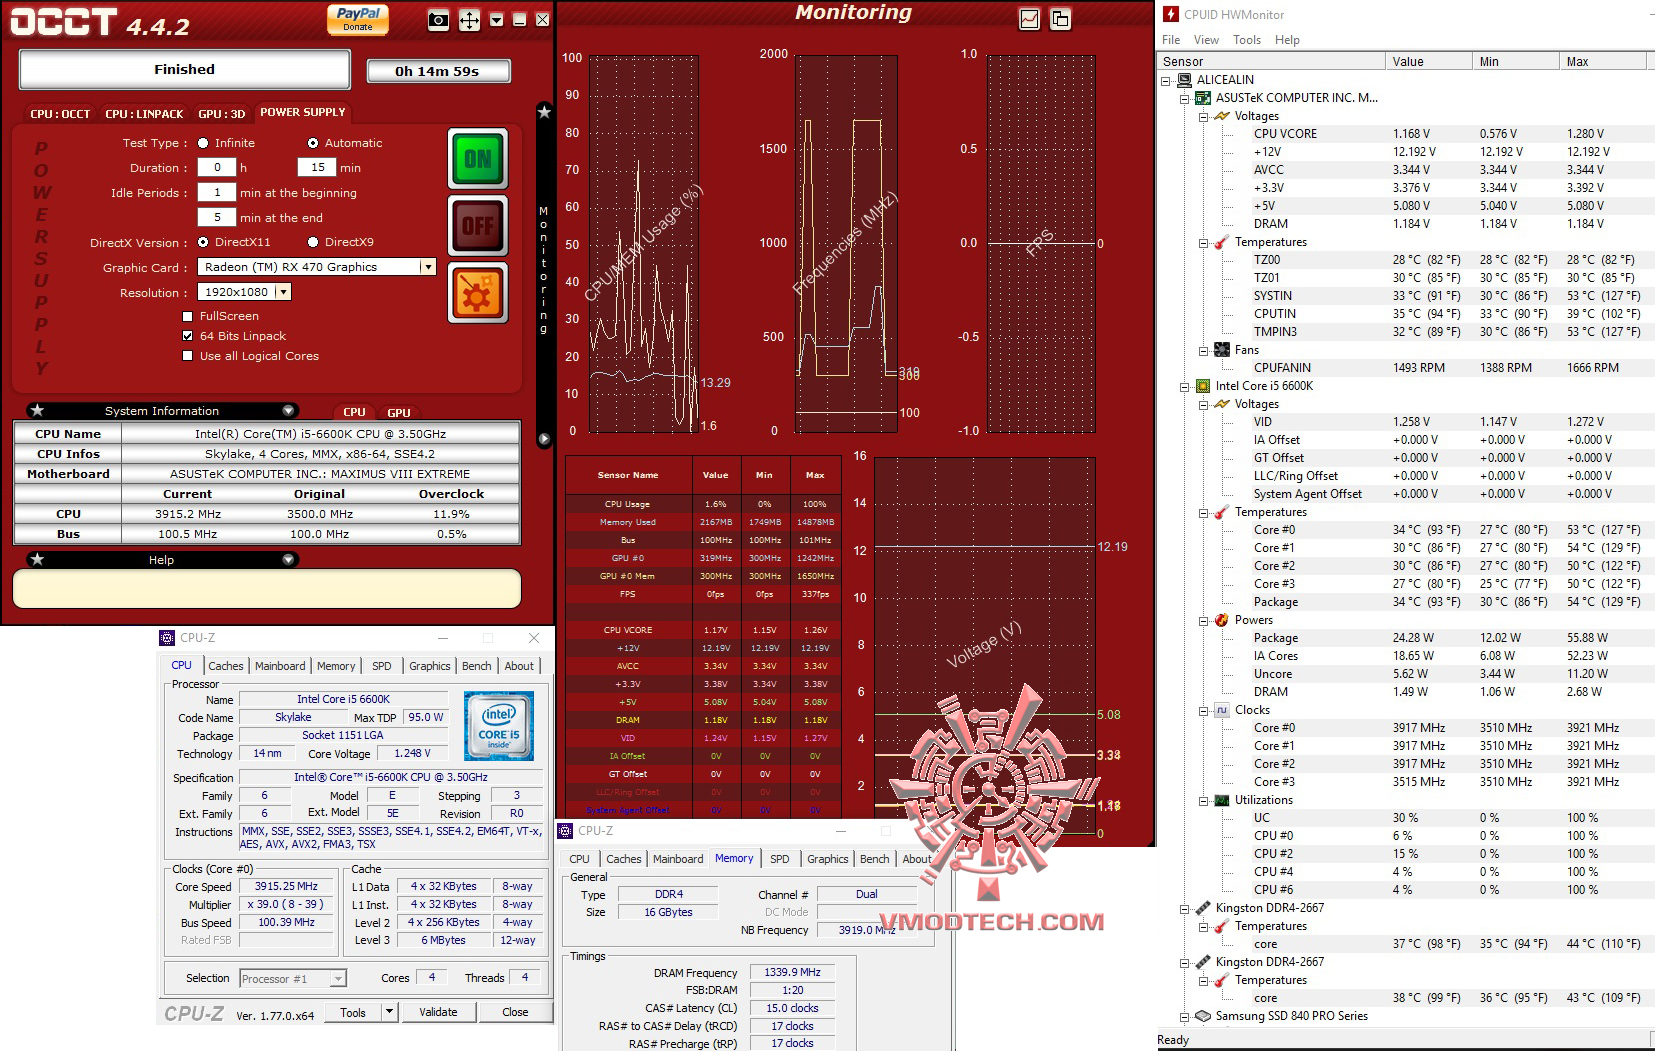Click the CPU-Z Tools button
This screenshot has height=1051, width=1655.
(x=353, y=1012)
